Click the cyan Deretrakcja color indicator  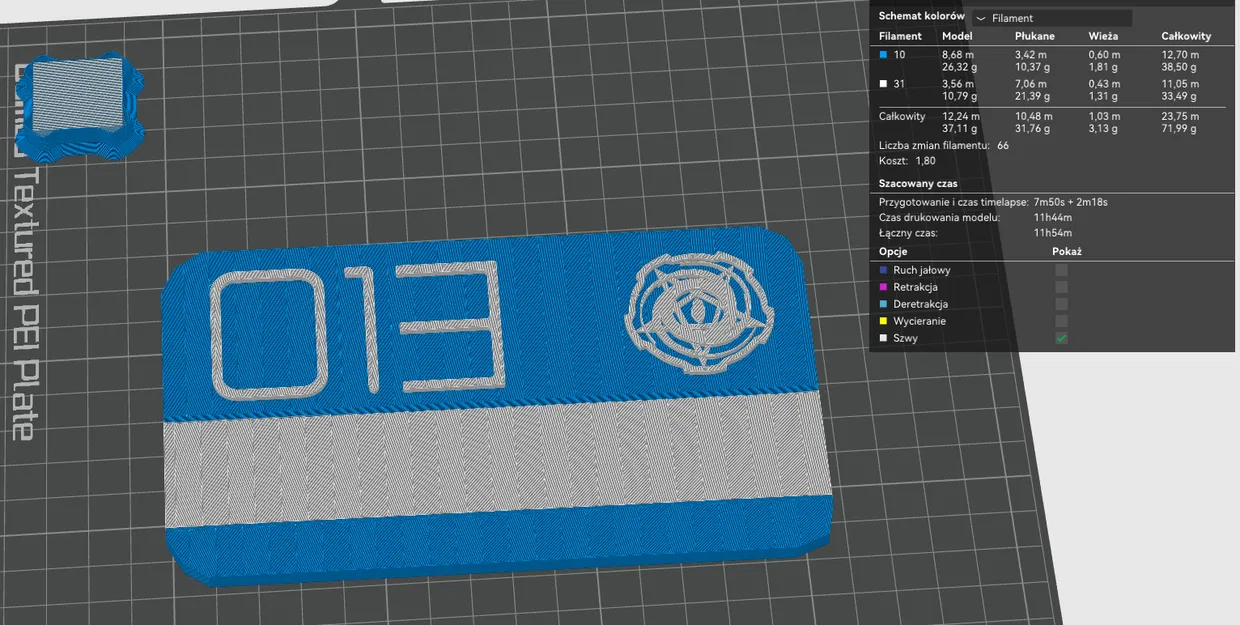(x=883, y=304)
